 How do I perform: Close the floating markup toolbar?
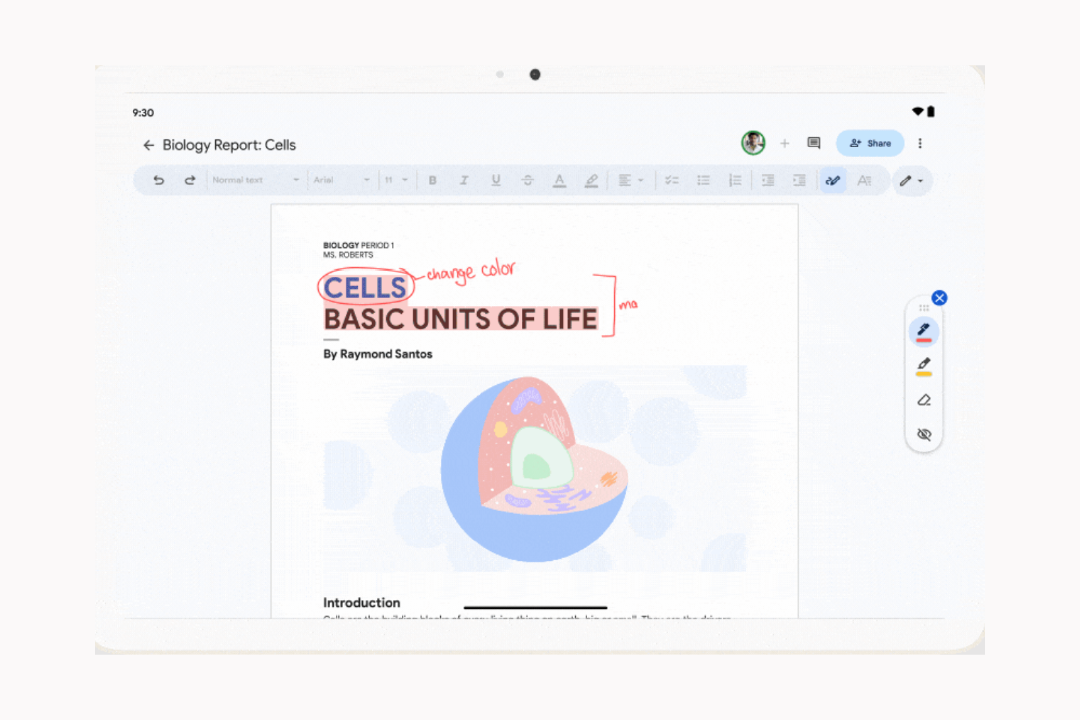tap(939, 298)
